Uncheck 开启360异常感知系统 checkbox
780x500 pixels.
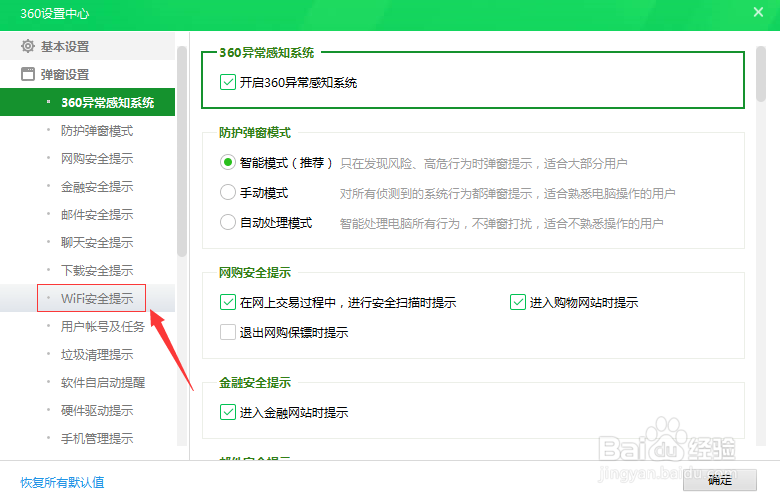pos(228,82)
